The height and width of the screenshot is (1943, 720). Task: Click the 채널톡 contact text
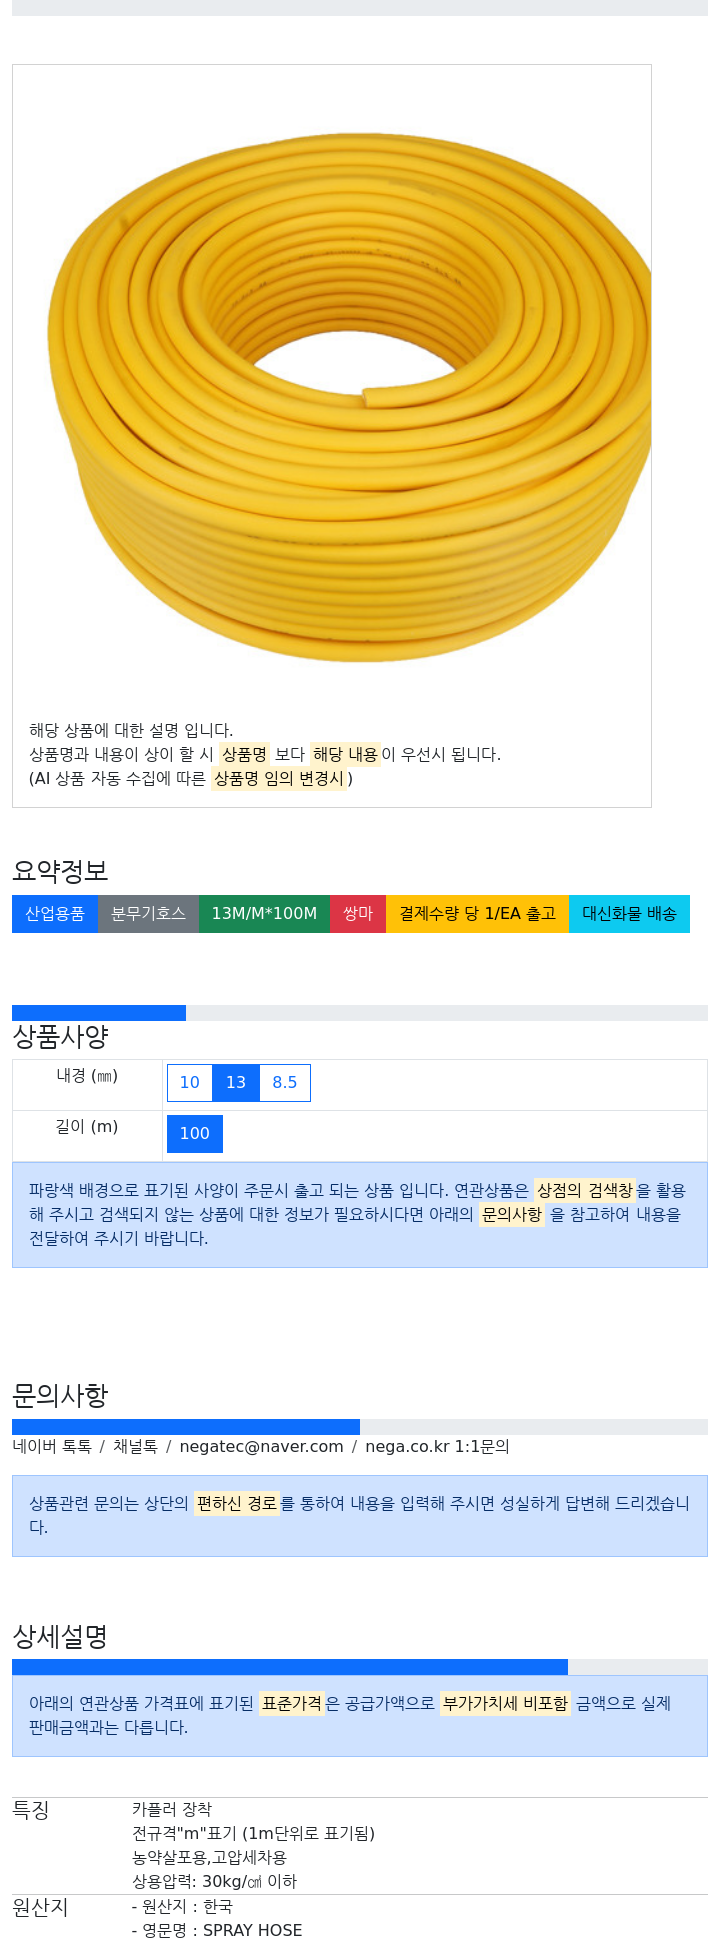[135, 1447]
